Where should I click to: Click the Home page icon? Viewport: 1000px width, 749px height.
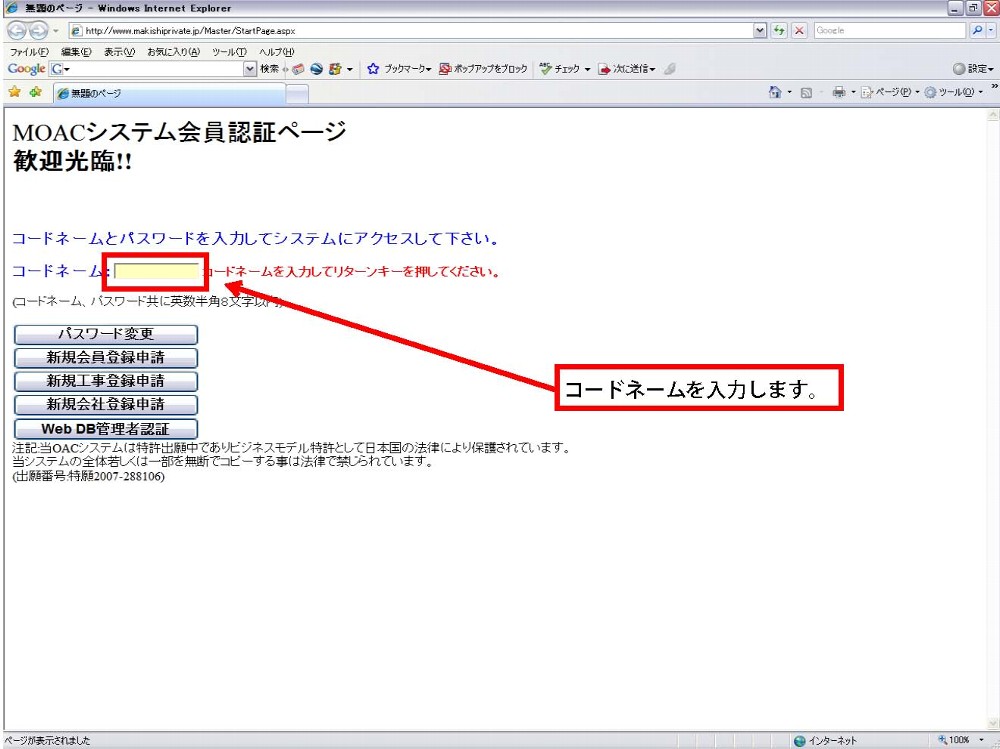[x=775, y=93]
